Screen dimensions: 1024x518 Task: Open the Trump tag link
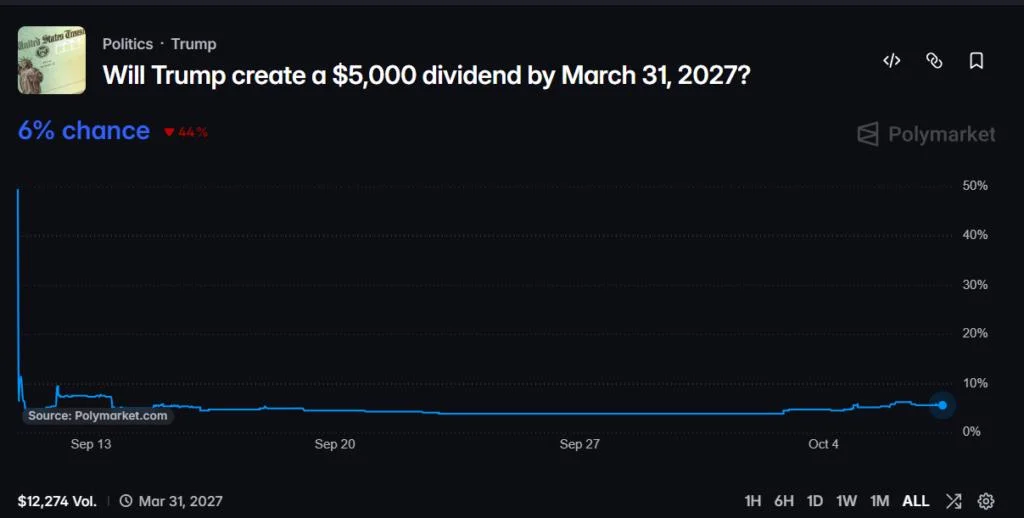coord(193,44)
